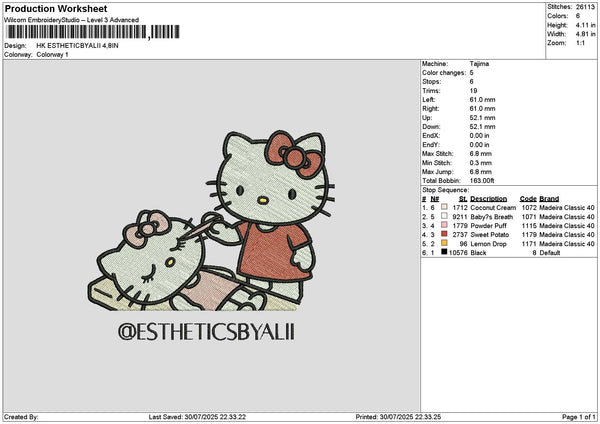Click the EndY value 0.00 in
This screenshot has height=424, width=600.
tap(479, 145)
